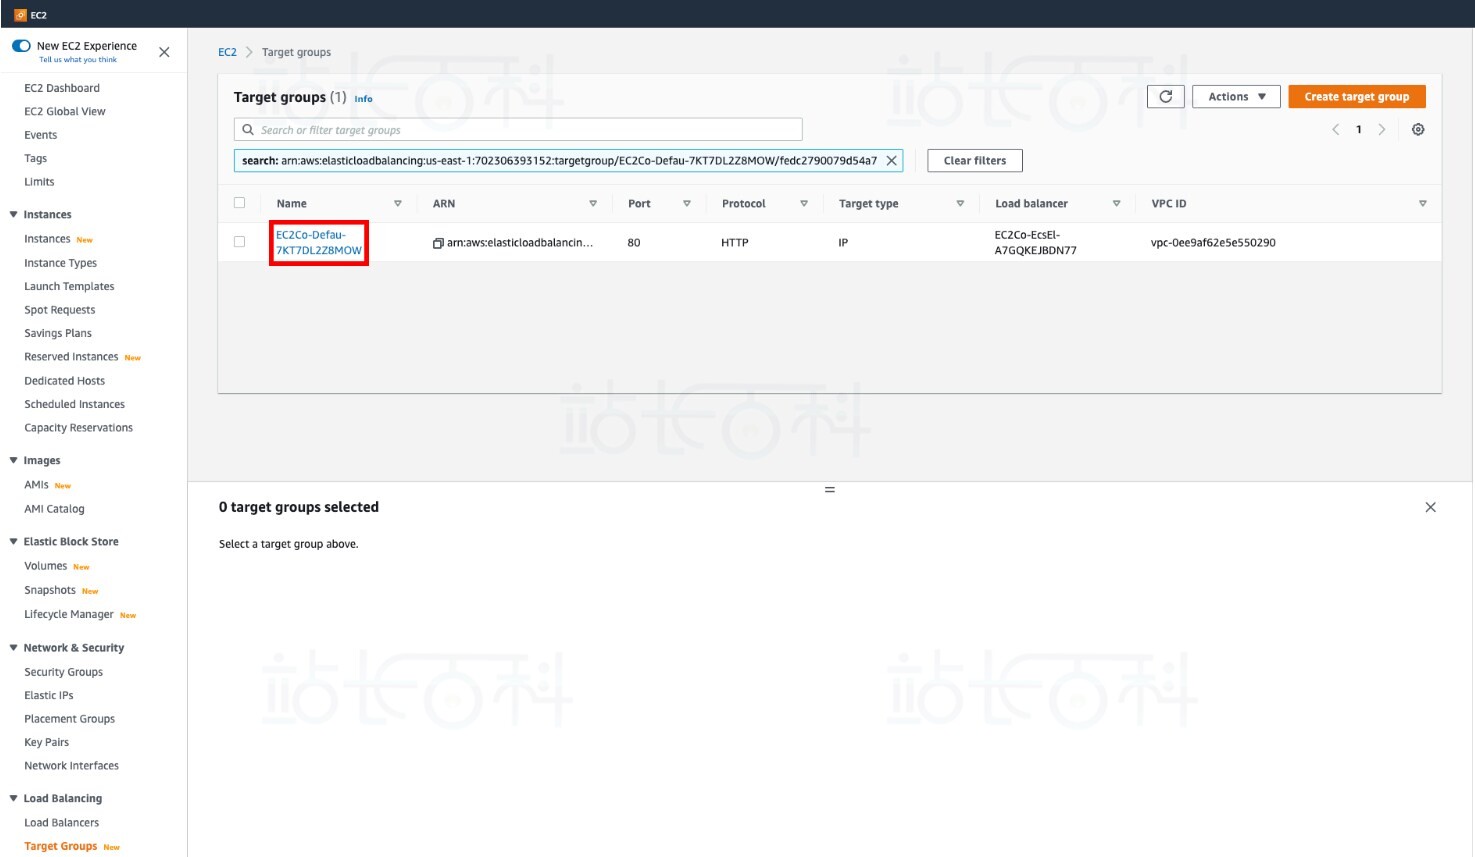Click VPC ID vpc-0ee9af62e5e550290 cell
Screen dimensions: 1475x857
click(1213, 243)
